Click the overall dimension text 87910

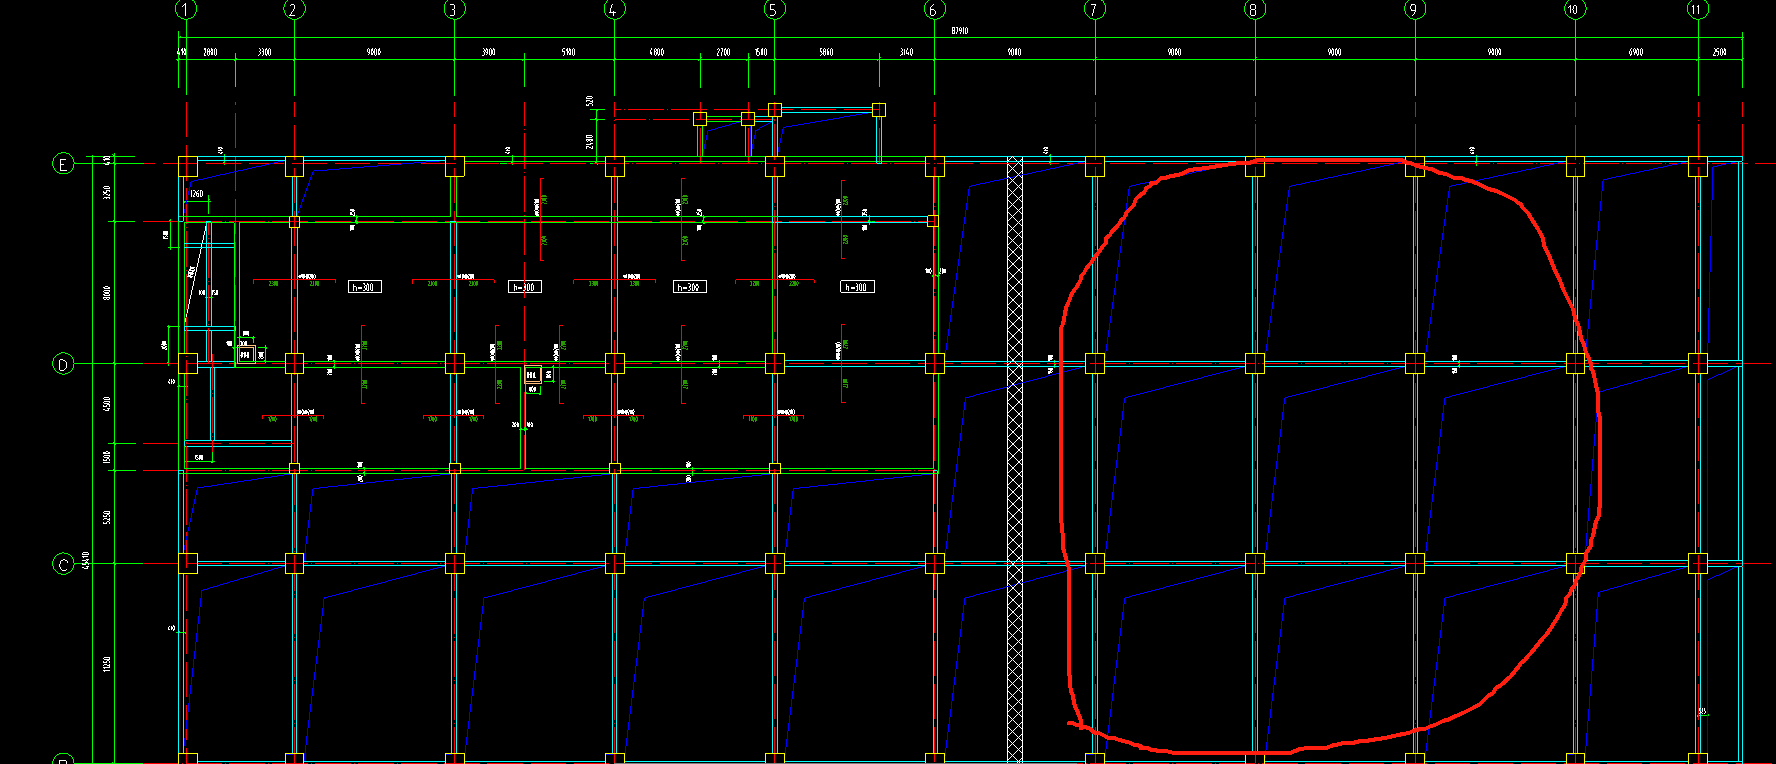pos(959,31)
